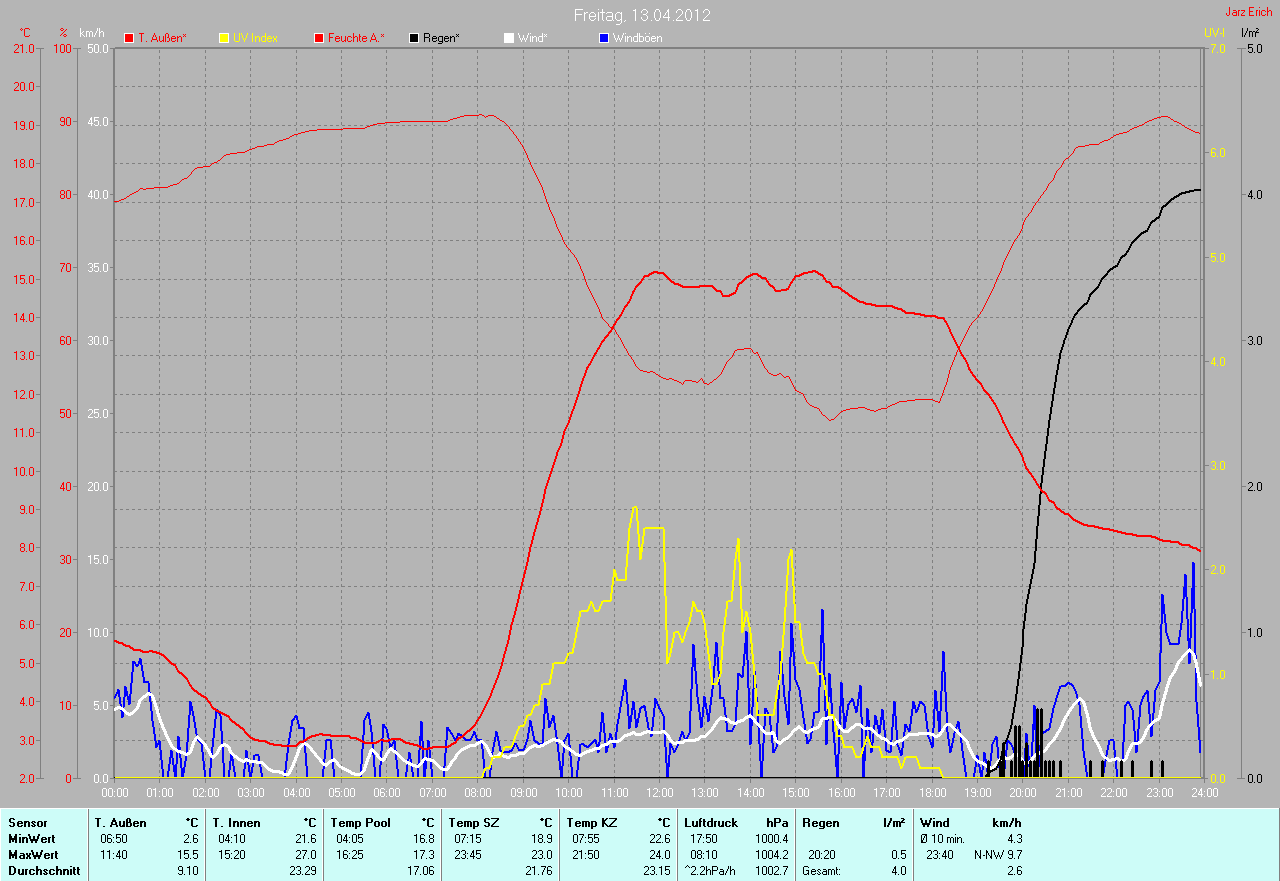1280x881 pixels.
Task: Click the "Ø 10 min." wind label
Action: (x=942, y=839)
